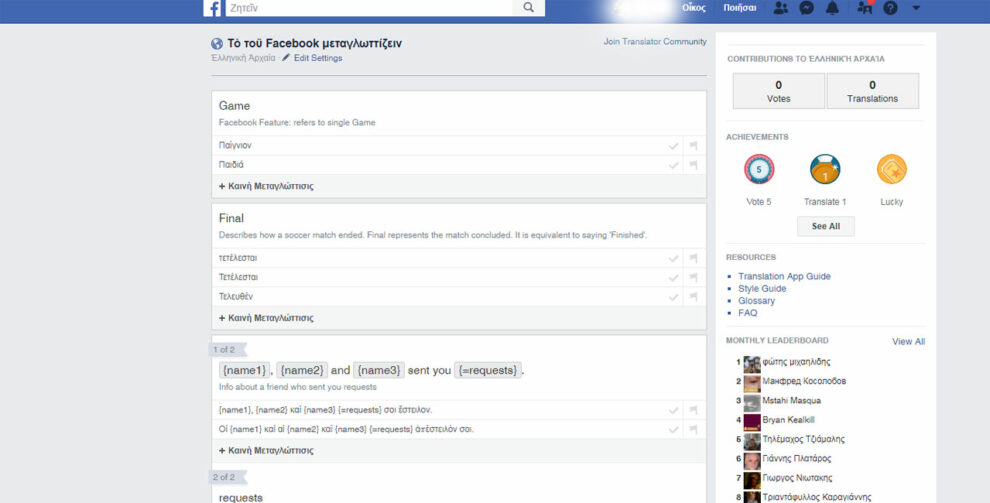This screenshot has width=990, height=503.
Task: Click Ποιῆσαι in the top bar
Action: 740,8
